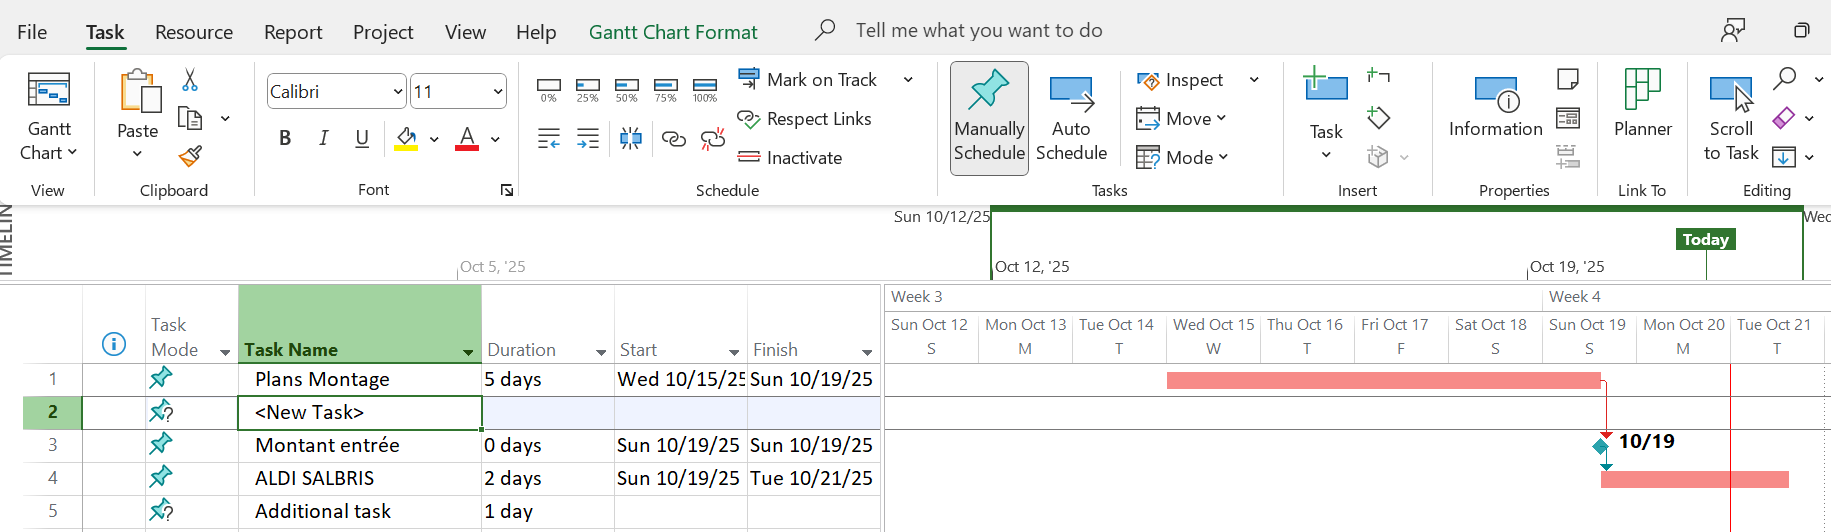Viewport: 1831px width, 532px height.
Task: Apply the yellow background fill color
Action: tap(406, 138)
